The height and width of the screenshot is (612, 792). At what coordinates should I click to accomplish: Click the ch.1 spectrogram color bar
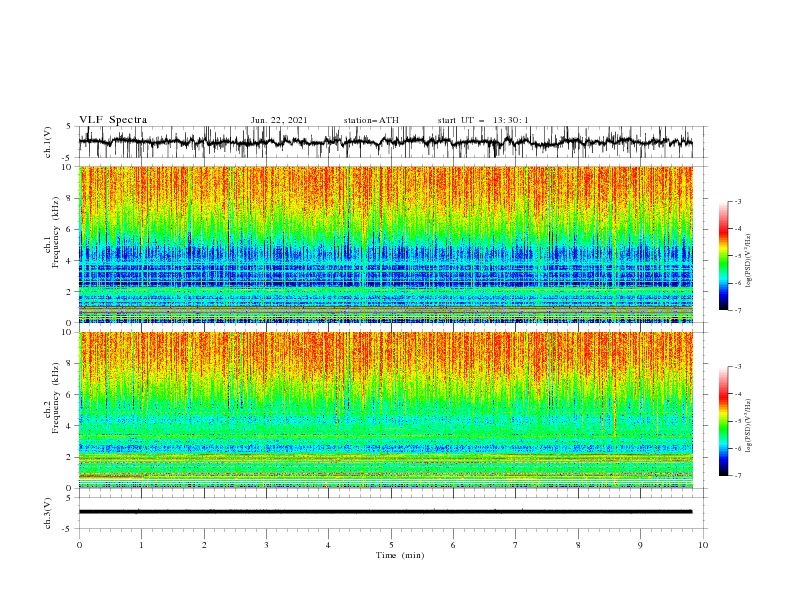click(723, 256)
